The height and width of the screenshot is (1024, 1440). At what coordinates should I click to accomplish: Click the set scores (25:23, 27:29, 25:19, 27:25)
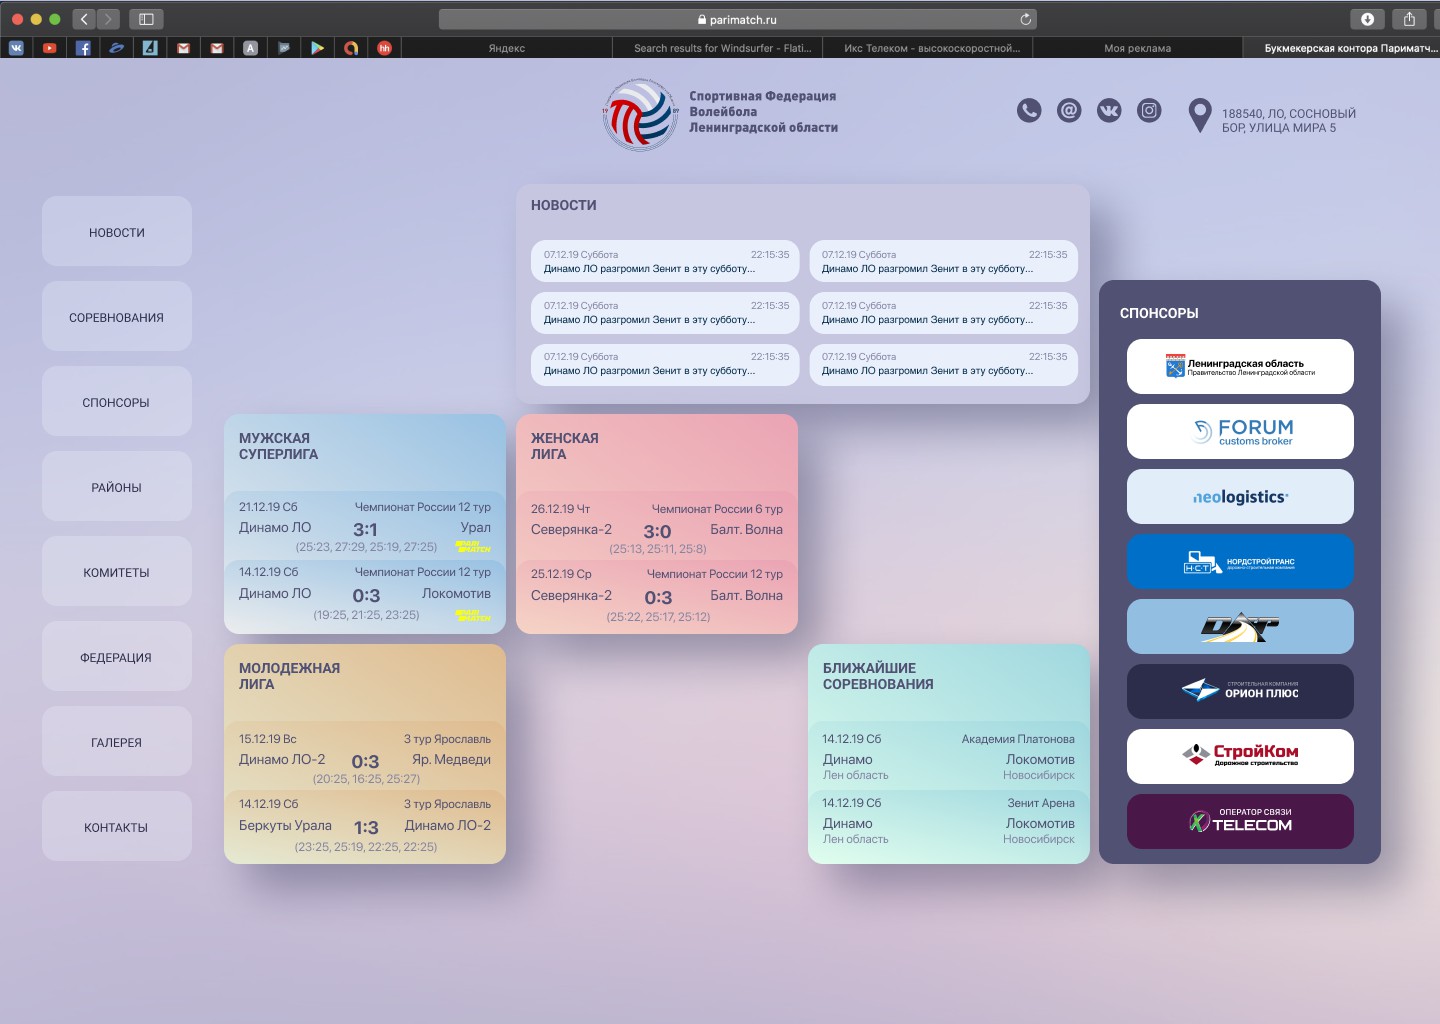[x=366, y=547]
